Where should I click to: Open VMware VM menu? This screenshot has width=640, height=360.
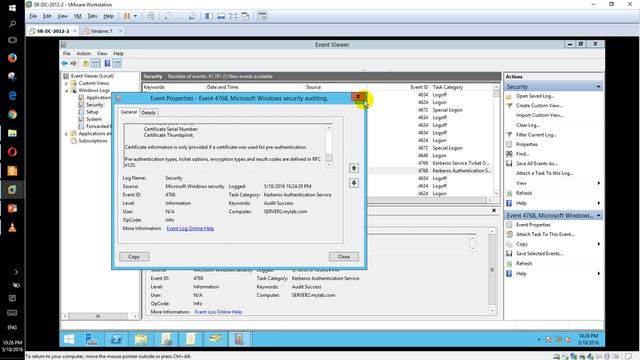(x=78, y=16)
